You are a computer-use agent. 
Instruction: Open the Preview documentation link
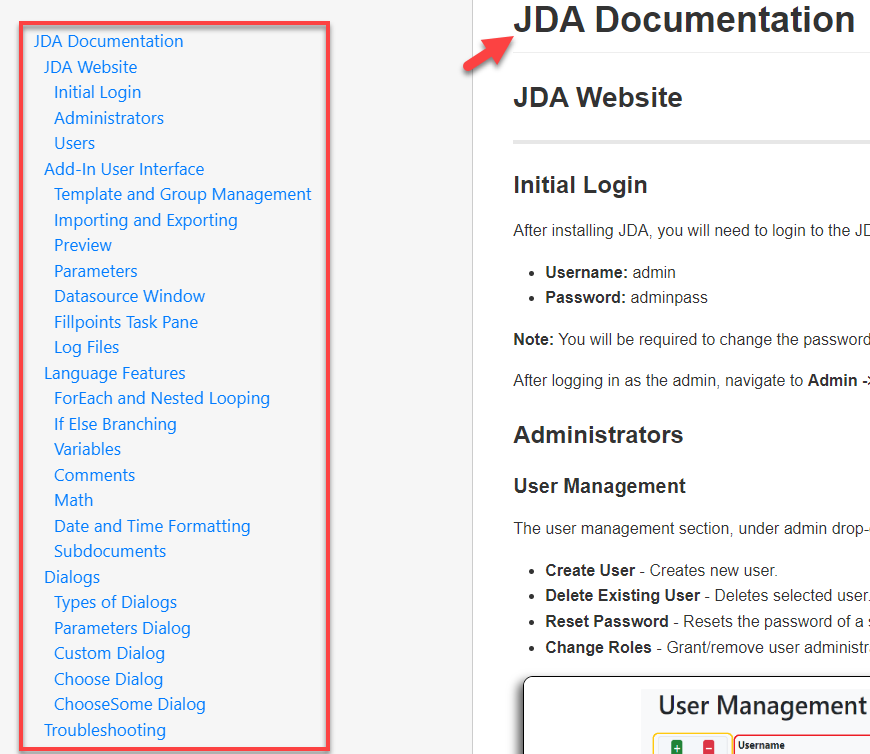(83, 245)
